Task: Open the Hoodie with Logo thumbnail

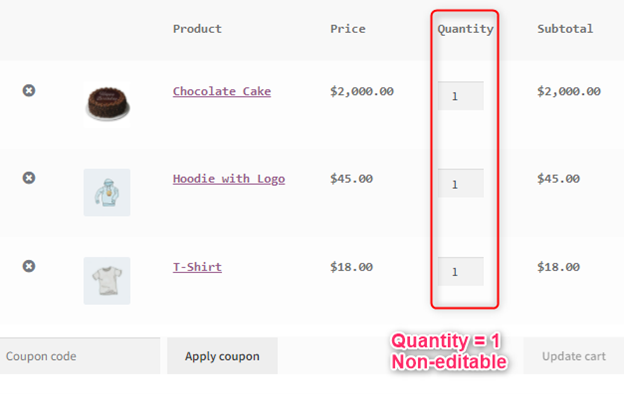Action: [107, 193]
